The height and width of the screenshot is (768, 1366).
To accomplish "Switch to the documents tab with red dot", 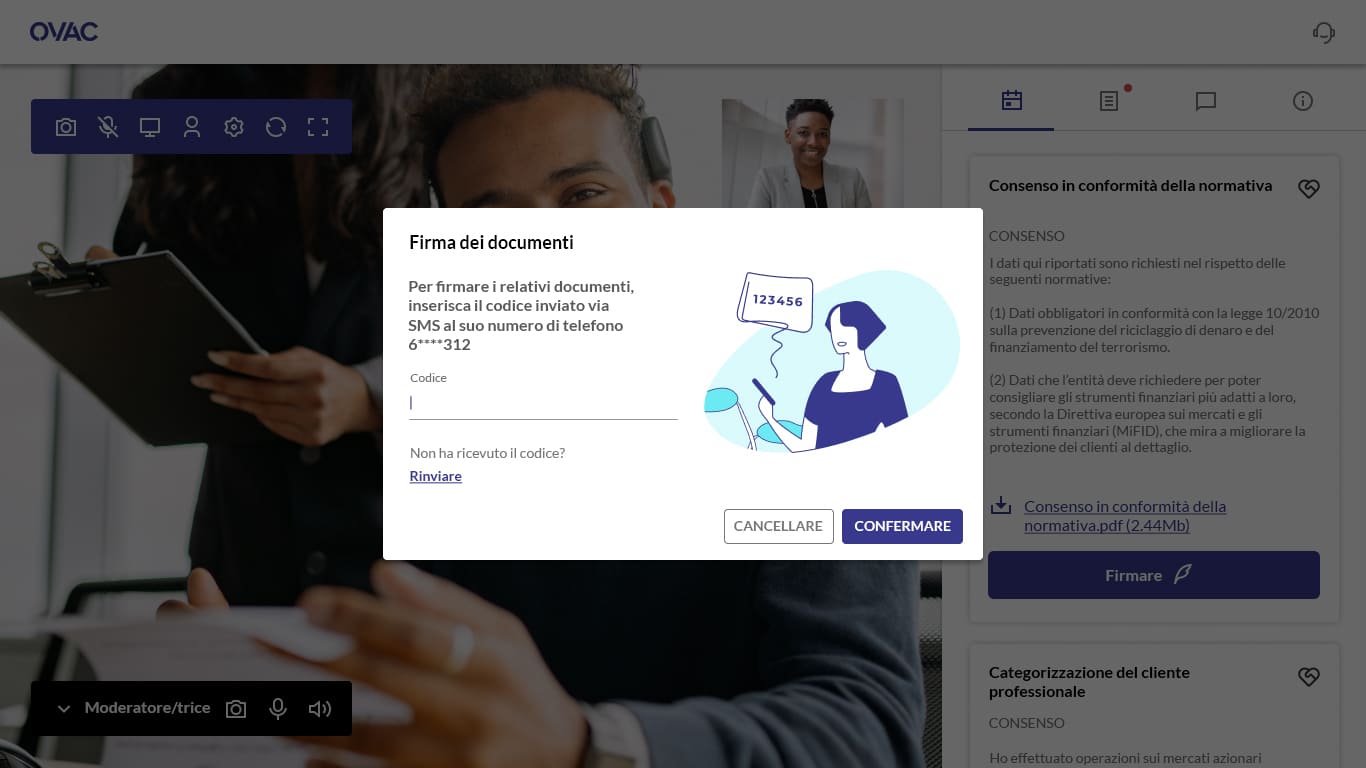I will point(1109,101).
